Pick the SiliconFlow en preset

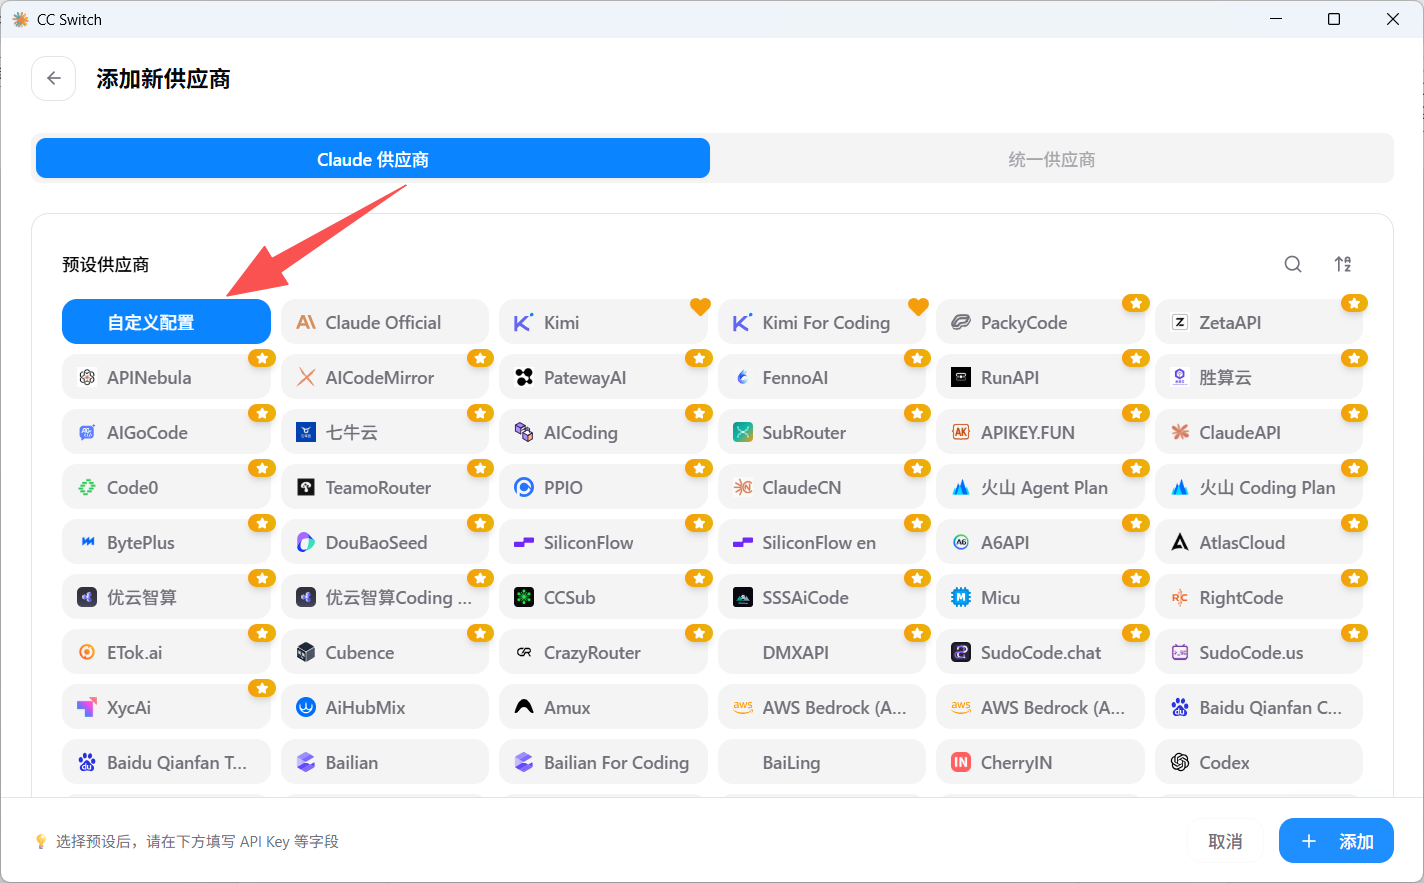pyautogui.click(x=822, y=542)
